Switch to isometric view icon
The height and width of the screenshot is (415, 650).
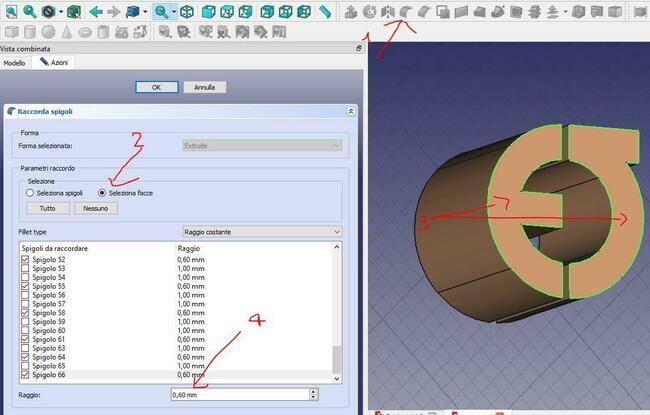[185, 12]
